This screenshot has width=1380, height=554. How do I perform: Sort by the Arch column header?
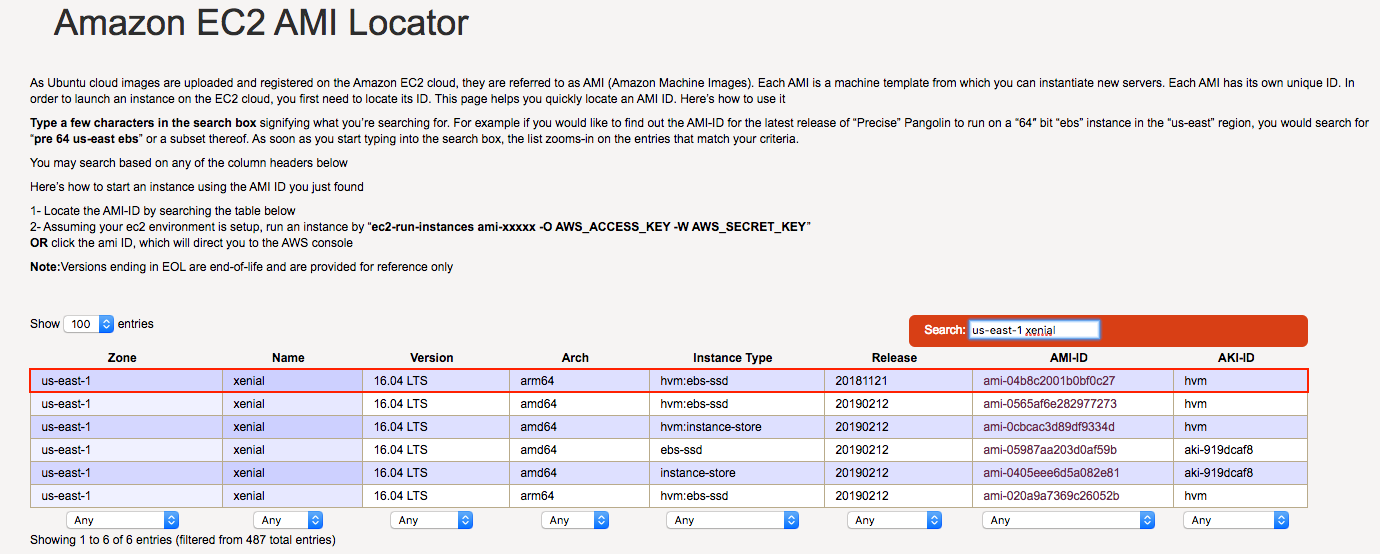point(575,357)
